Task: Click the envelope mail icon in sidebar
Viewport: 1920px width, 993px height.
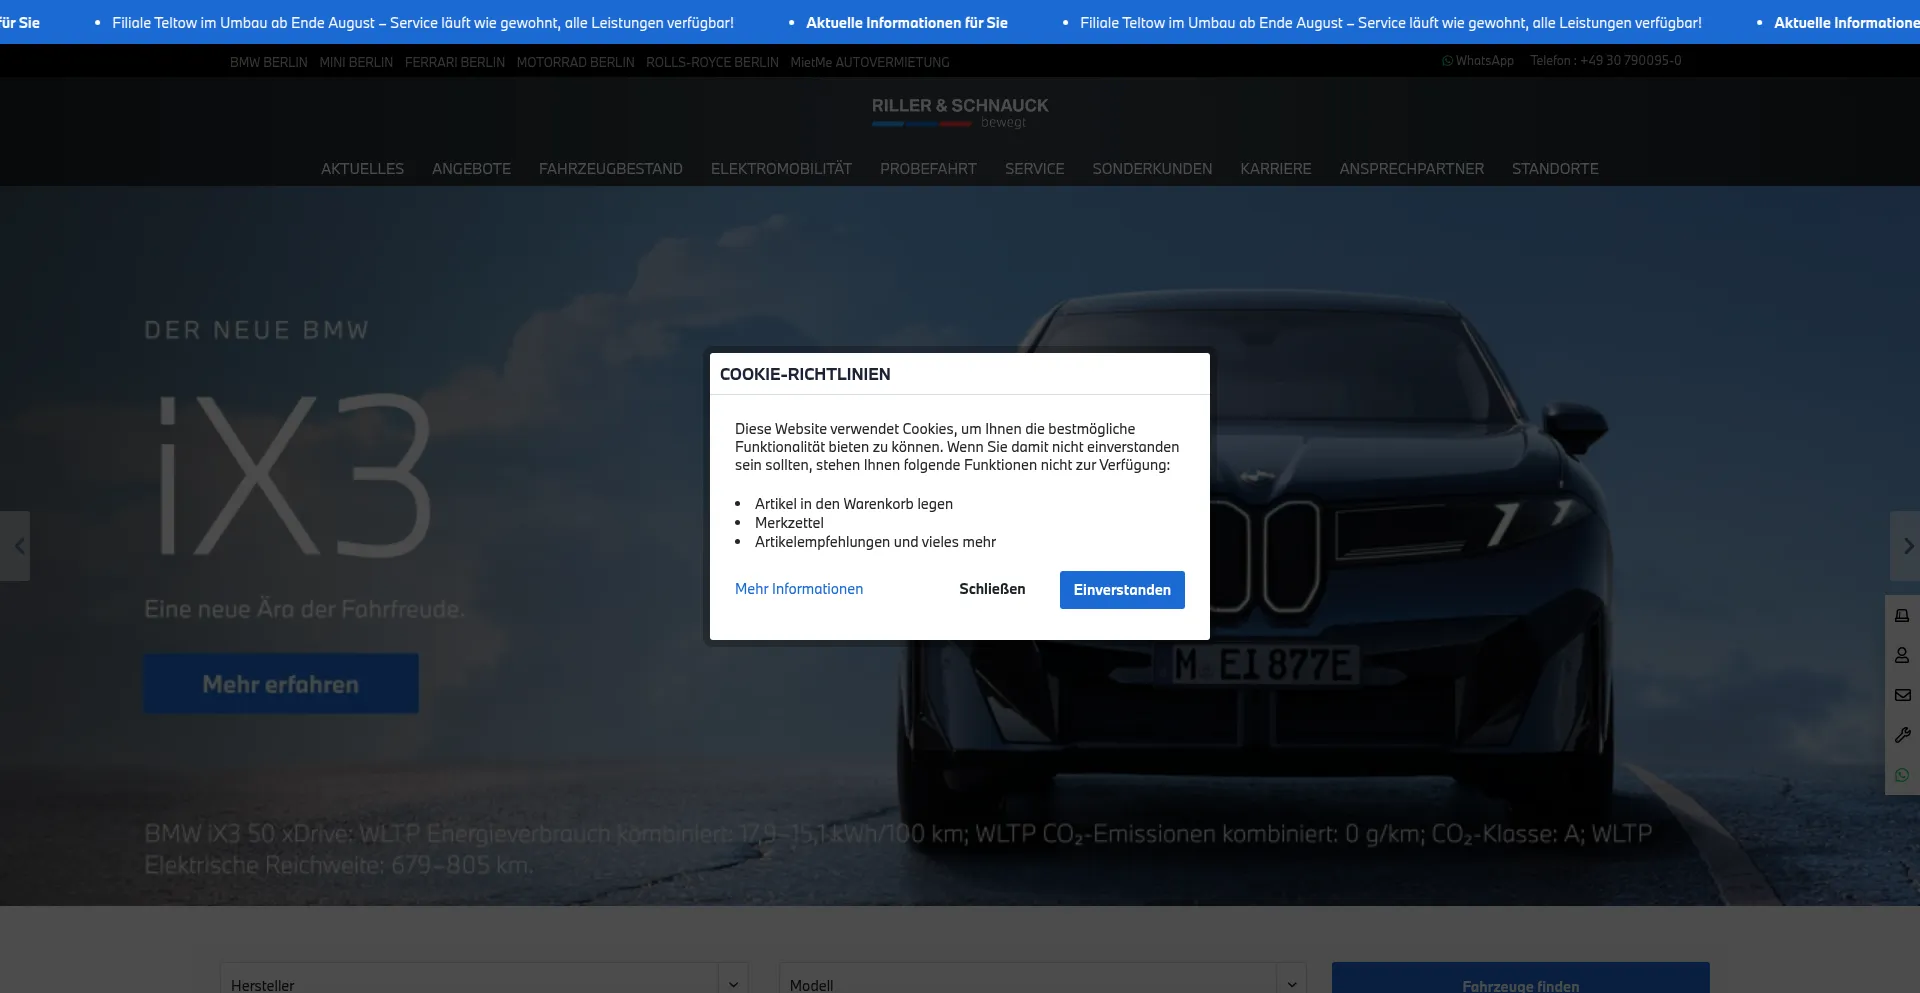Action: click(x=1902, y=695)
